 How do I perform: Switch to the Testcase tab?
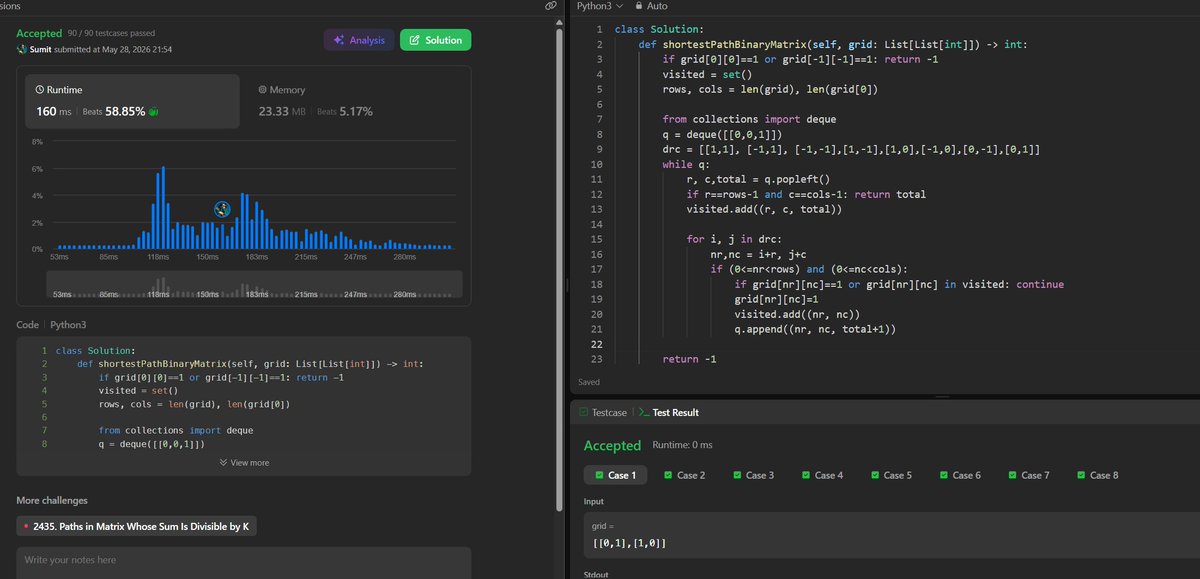(x=603, y=412)
